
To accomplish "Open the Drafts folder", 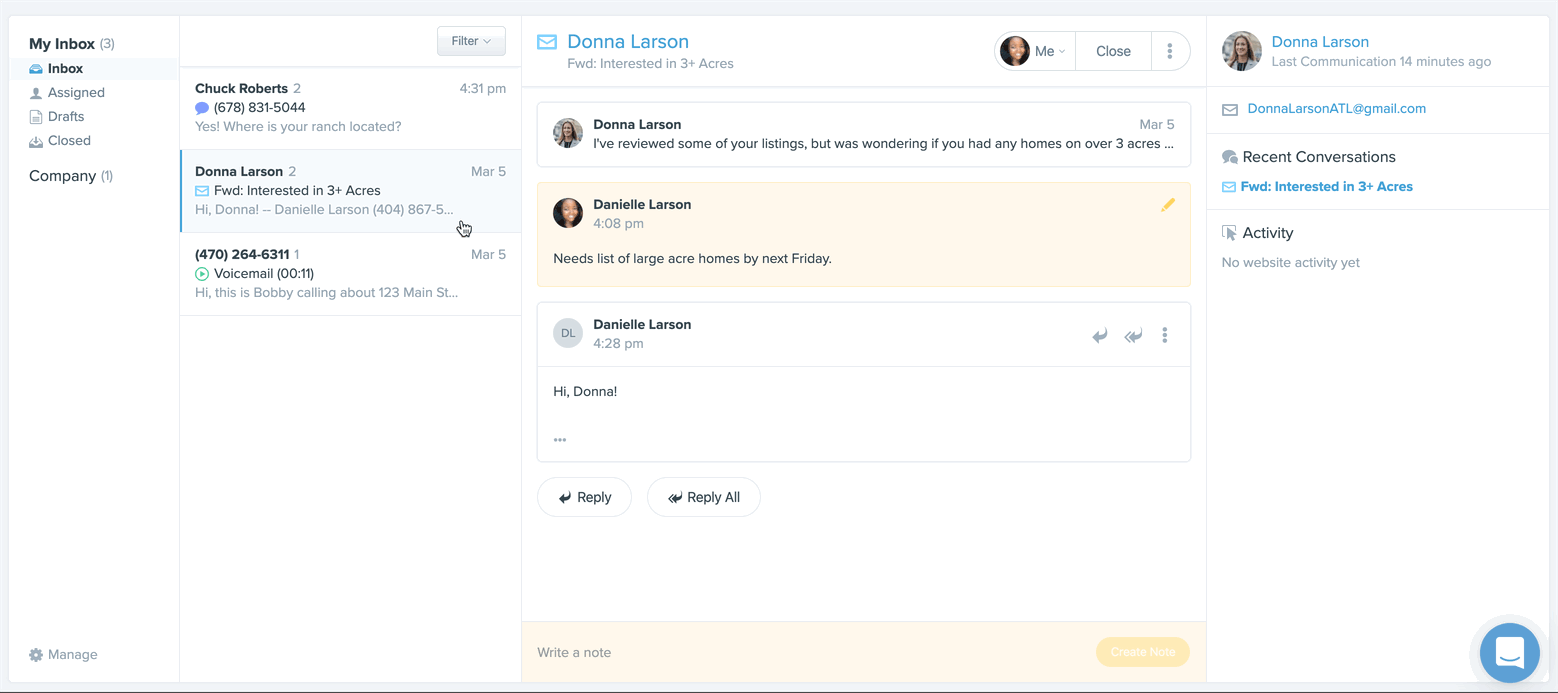I will pos(68,116).
